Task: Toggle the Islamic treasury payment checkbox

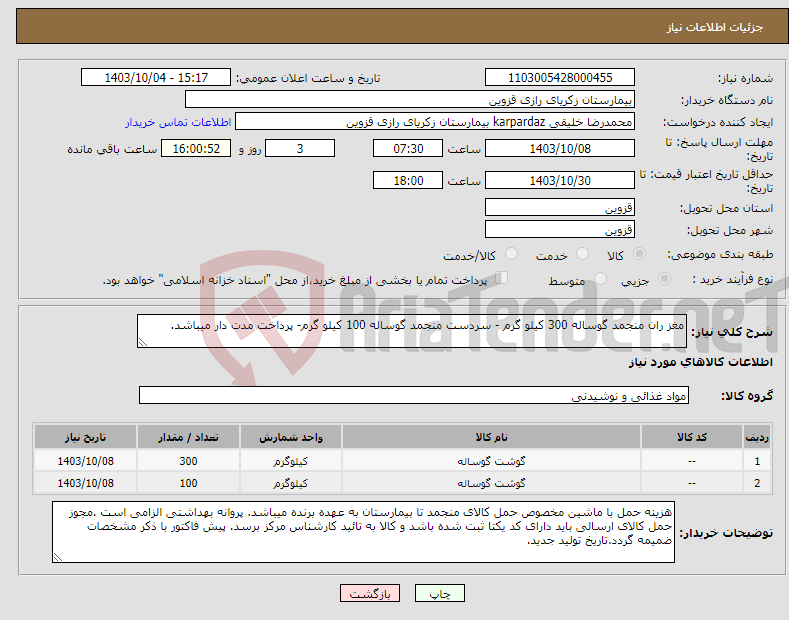Action: pos(502,278)
